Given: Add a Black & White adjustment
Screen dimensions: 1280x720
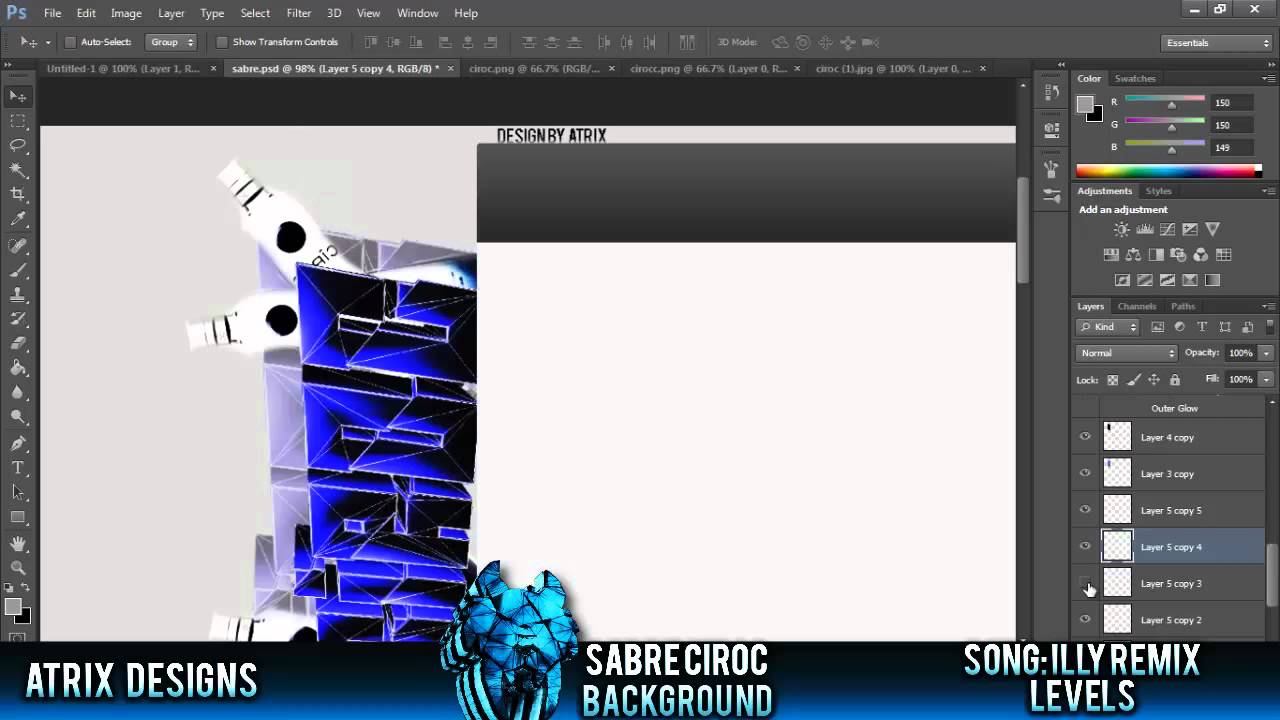Looking at the screenshot, I should (1156, 255).
